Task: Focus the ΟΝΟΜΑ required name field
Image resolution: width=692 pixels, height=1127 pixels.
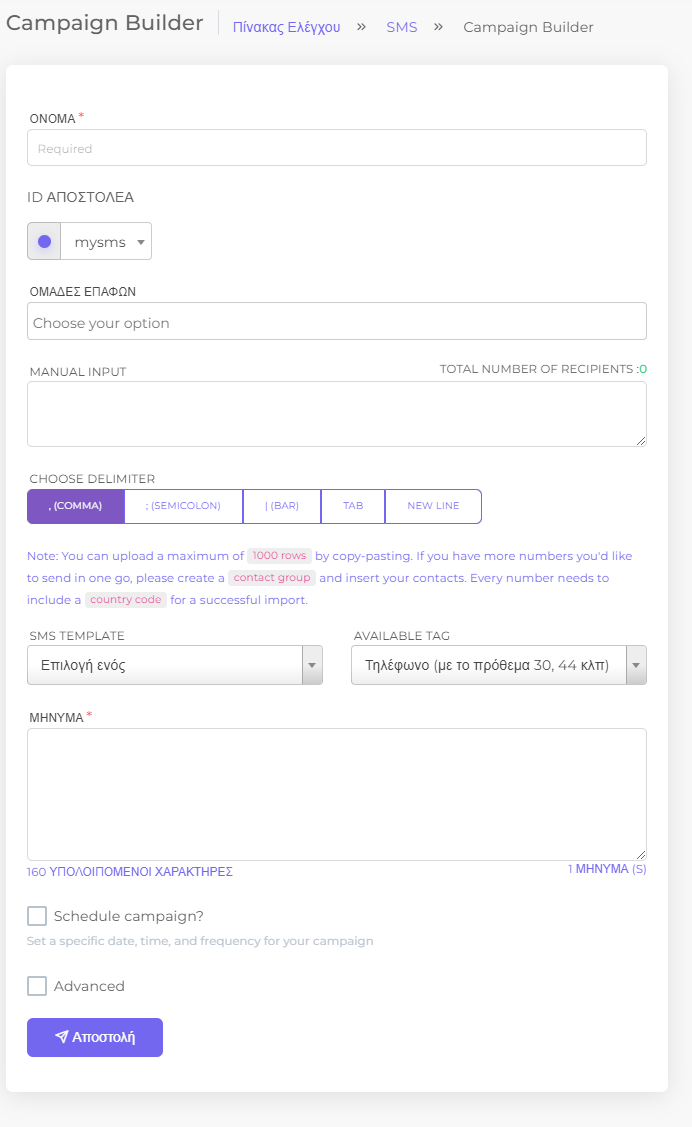Action: 337,148
